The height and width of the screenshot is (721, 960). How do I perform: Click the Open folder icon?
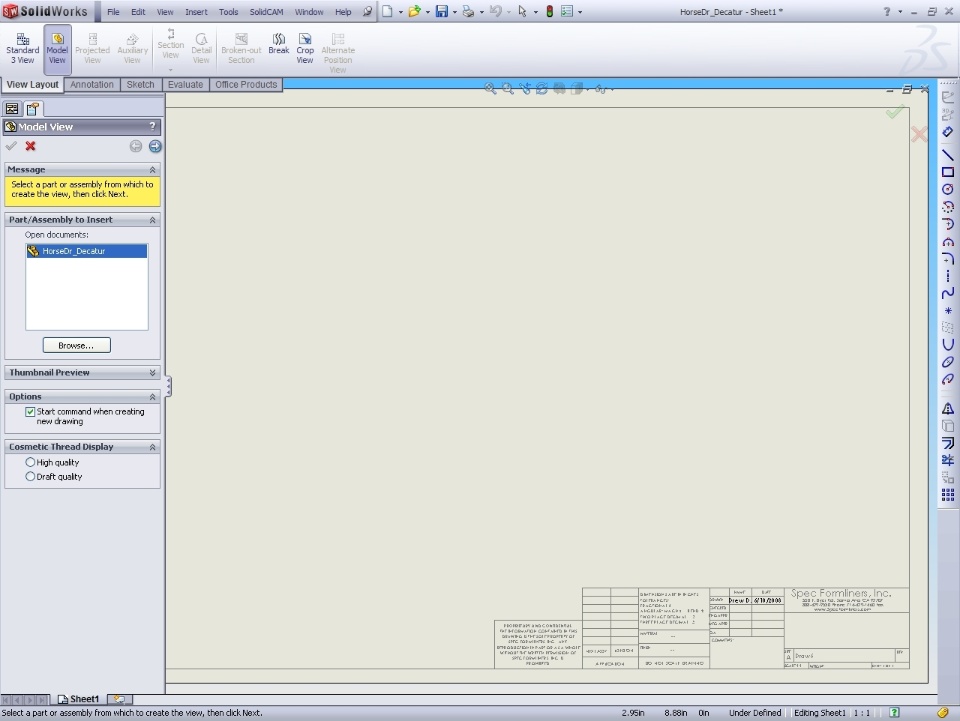pos(414,11)
